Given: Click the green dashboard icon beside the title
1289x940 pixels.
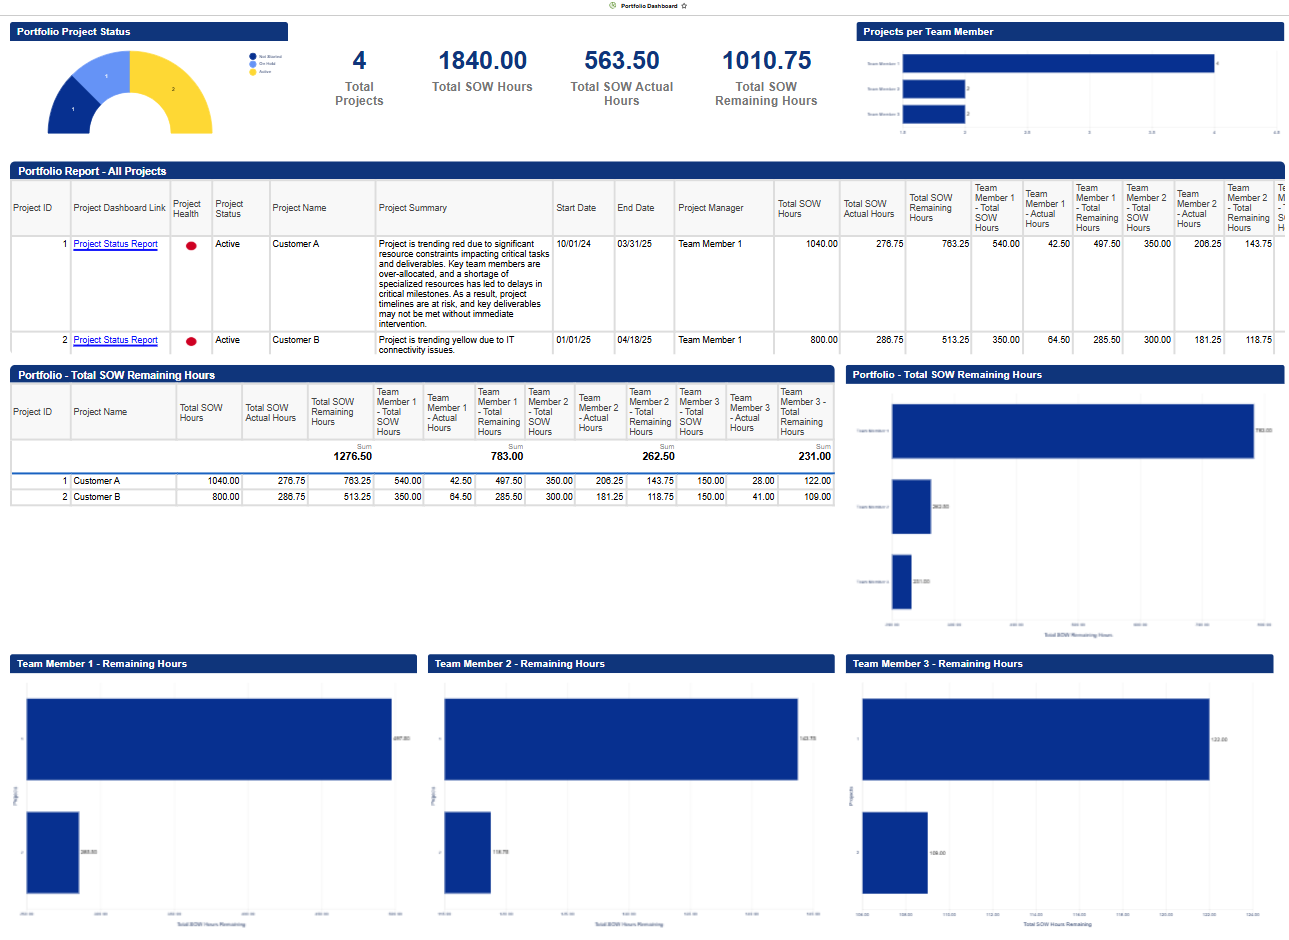Looking at the screenshot, I should tap(612, 6).
